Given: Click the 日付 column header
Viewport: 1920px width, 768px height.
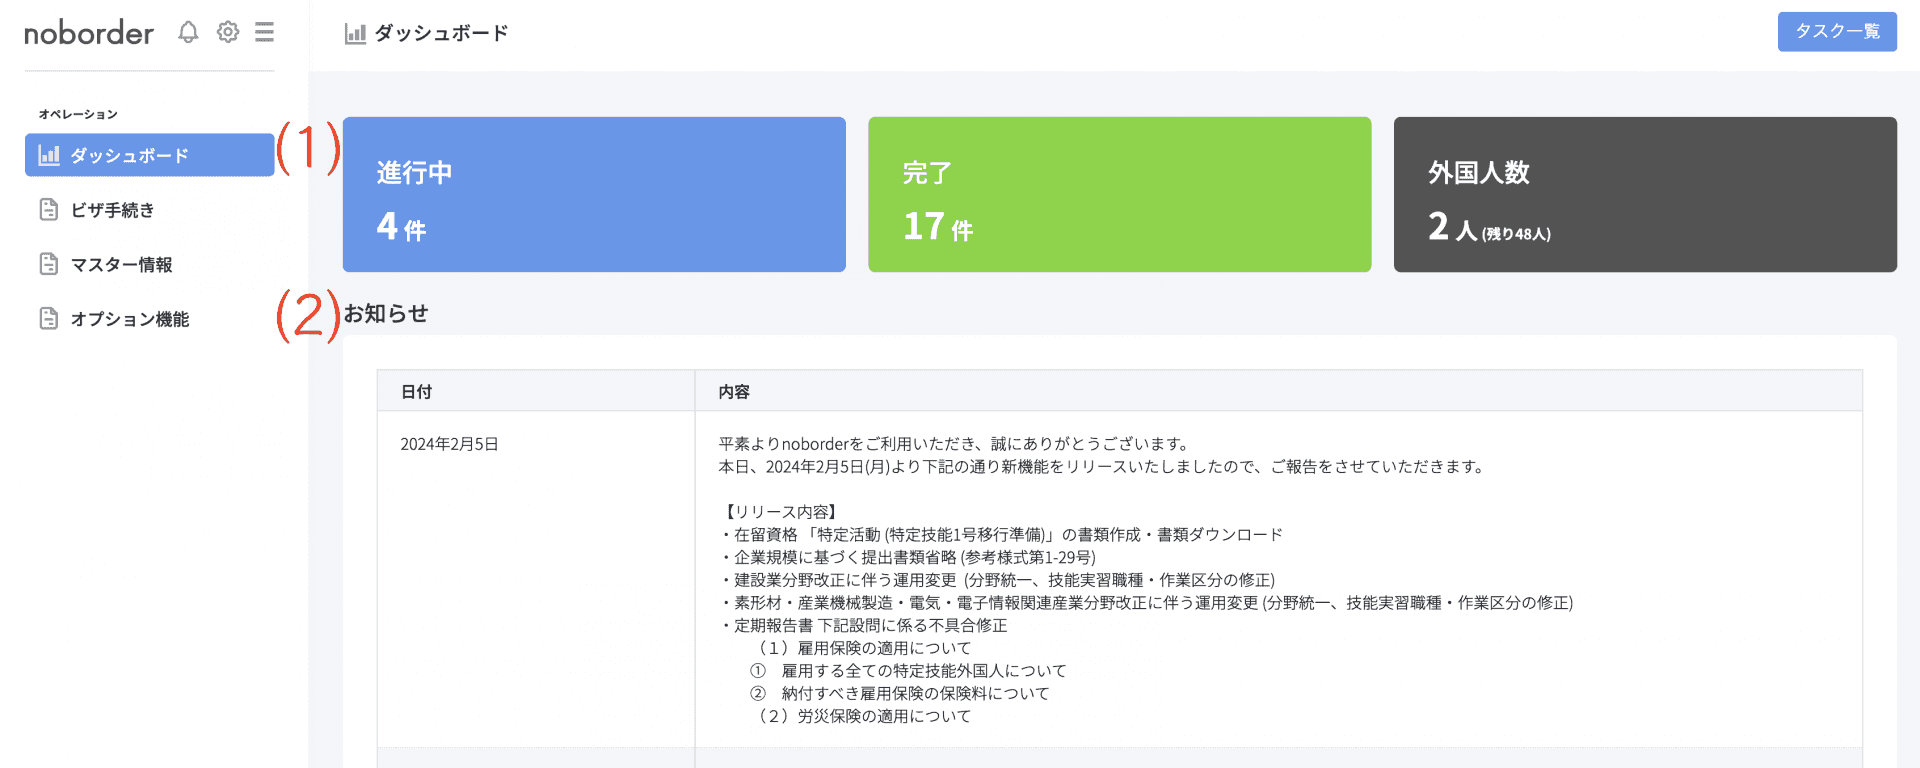Looking at the screenshot, I should click(417, 392).
